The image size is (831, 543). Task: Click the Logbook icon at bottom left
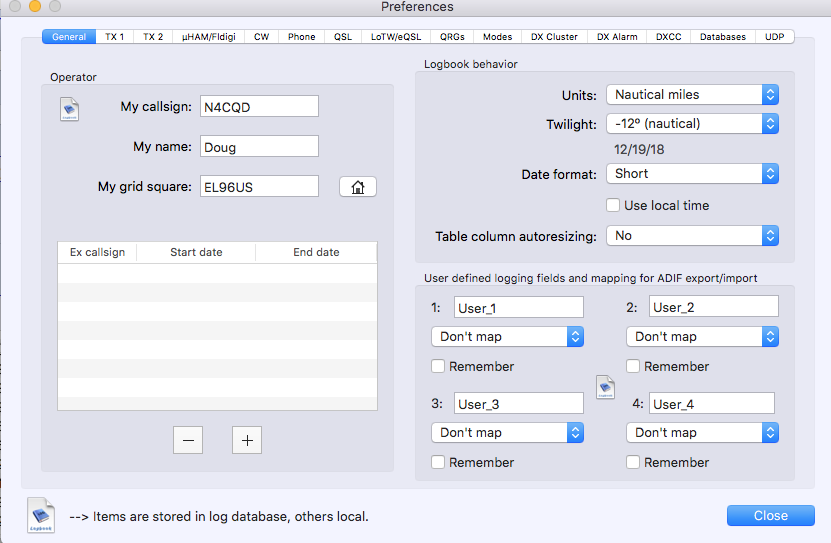click(x=41, y=514)
